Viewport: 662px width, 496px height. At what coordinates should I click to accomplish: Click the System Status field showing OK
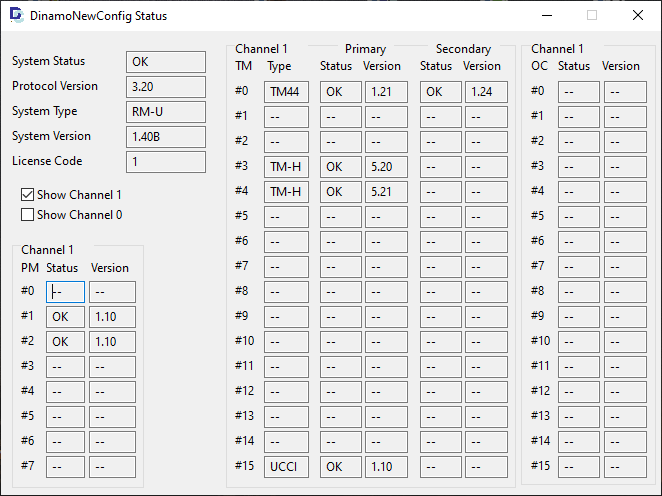point(165,62)
